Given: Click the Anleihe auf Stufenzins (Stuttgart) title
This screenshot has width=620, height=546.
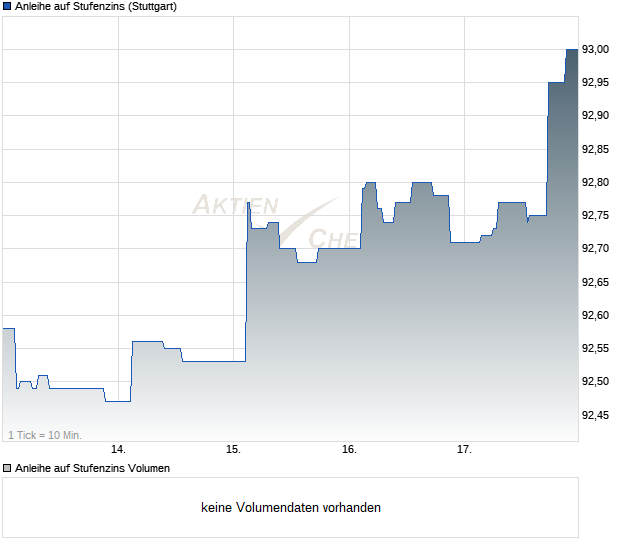Looking at the screenshot, I should 96,7.
